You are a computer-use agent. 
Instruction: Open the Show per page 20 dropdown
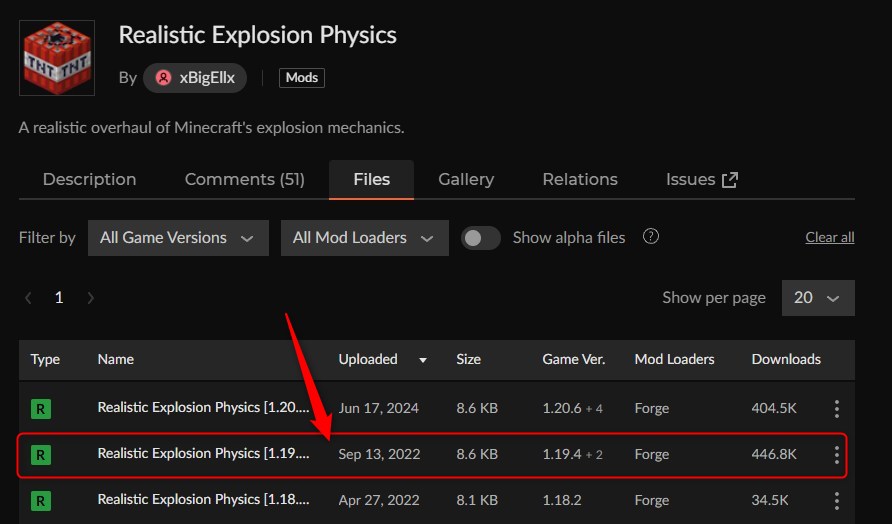click(x=817, y=298)
